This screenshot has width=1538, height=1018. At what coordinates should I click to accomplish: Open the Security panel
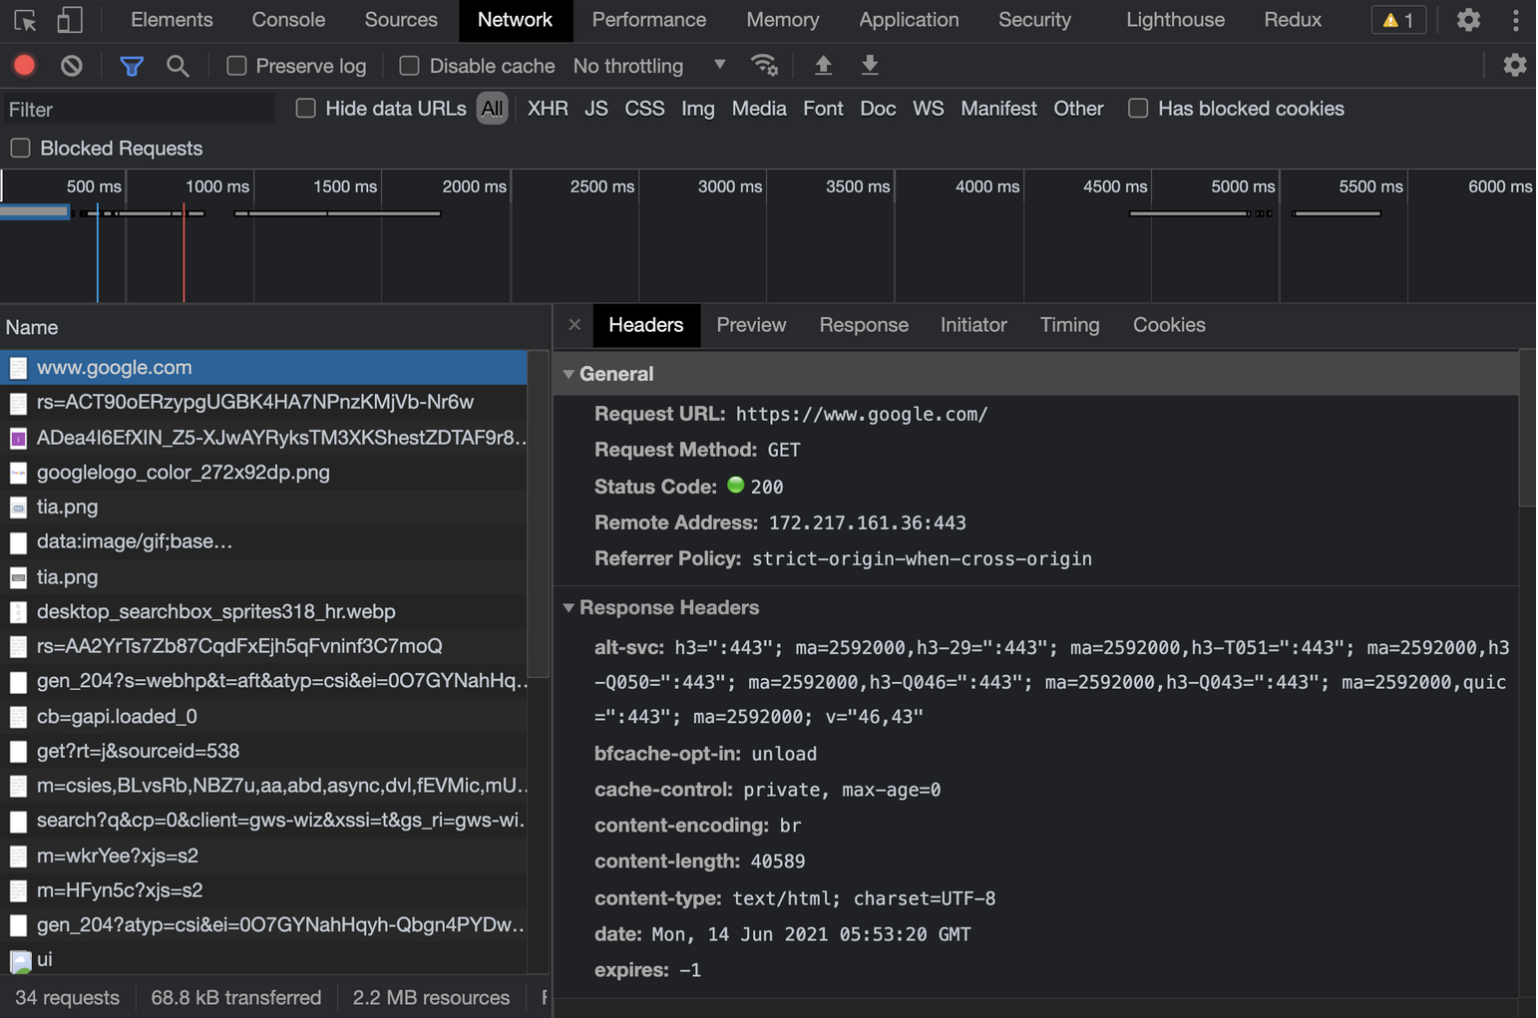1034,20
